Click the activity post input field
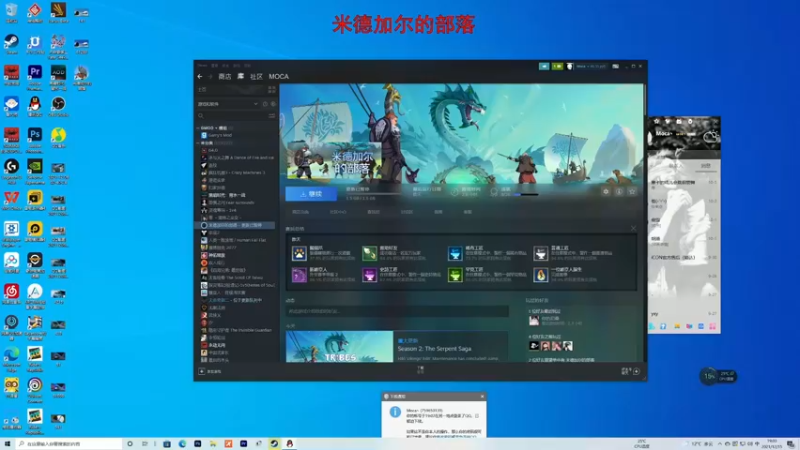The image size is (800, 450). point(397,311)
